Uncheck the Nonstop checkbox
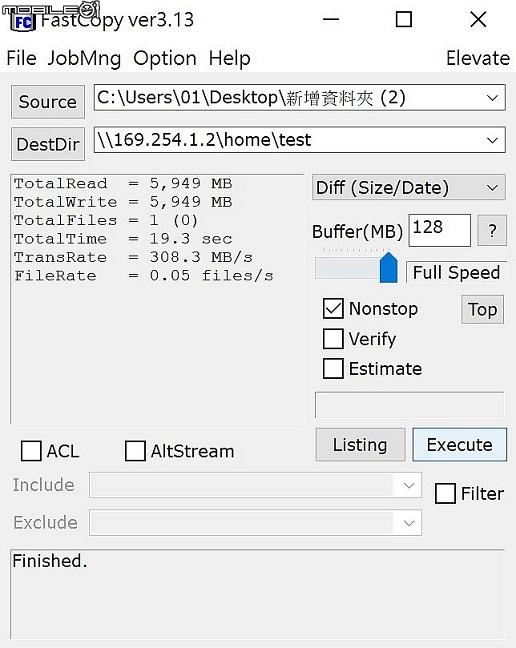Screen dimensions: 516x648 [333, 309]
